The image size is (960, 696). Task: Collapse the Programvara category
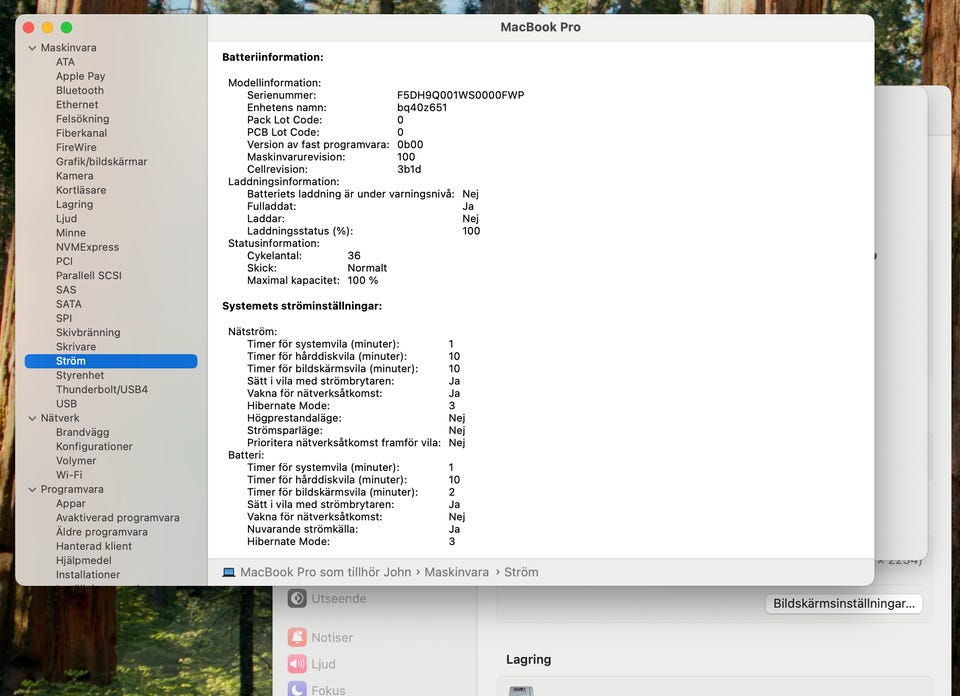(x=32, y=490)
